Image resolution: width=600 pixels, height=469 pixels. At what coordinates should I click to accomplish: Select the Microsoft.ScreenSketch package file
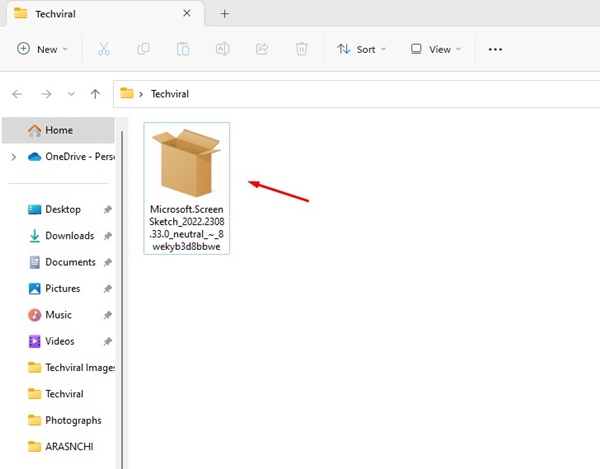click(x=187, y=188)
